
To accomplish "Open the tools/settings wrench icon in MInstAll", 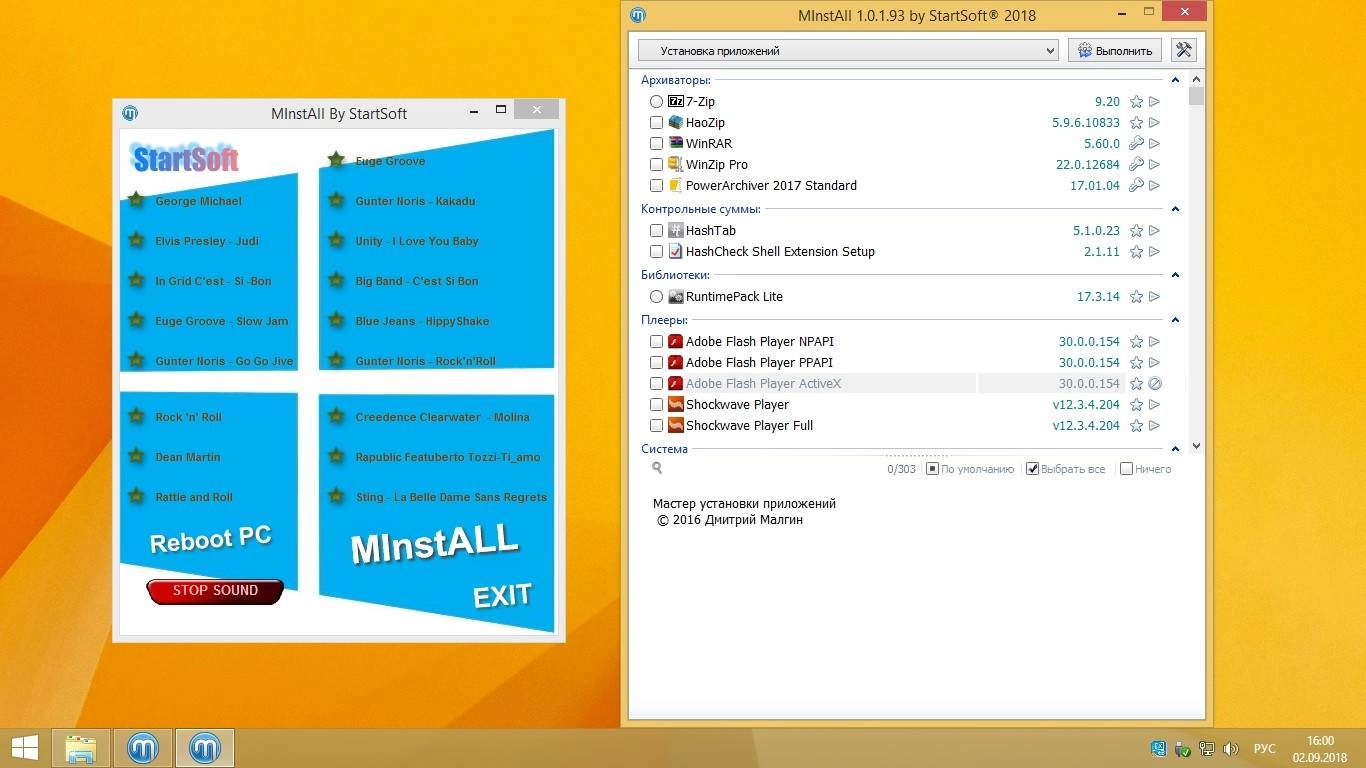I will [x=1183, y=50].
